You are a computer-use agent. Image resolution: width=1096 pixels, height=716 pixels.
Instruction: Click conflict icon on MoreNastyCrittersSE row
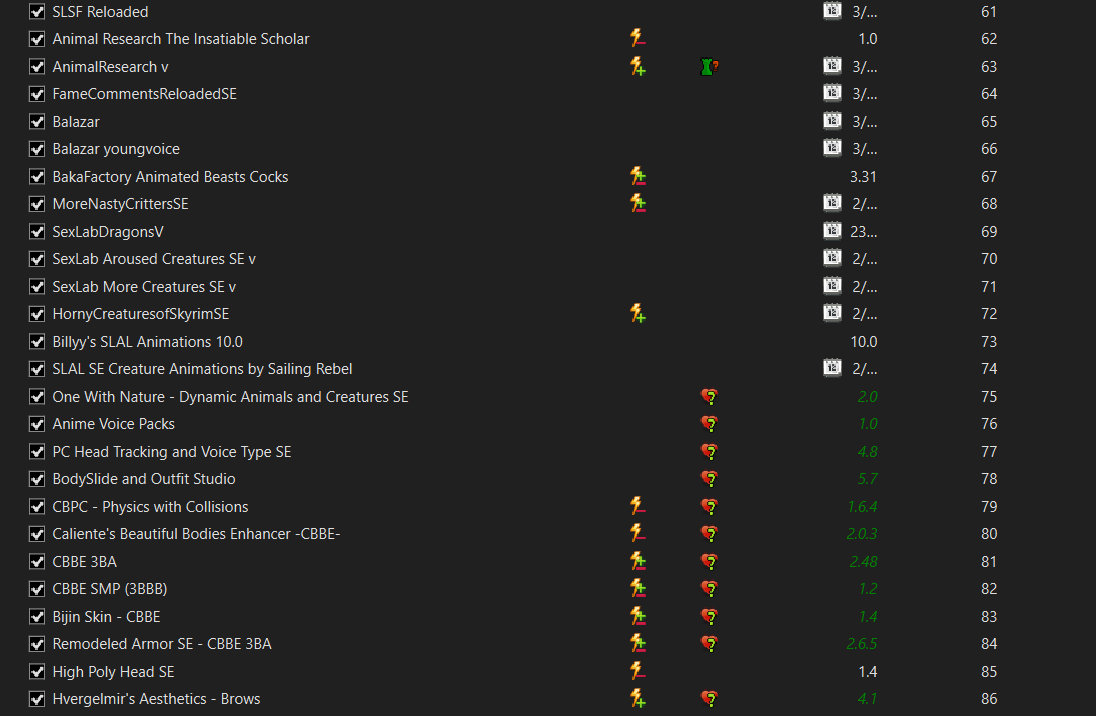[637, 203]
